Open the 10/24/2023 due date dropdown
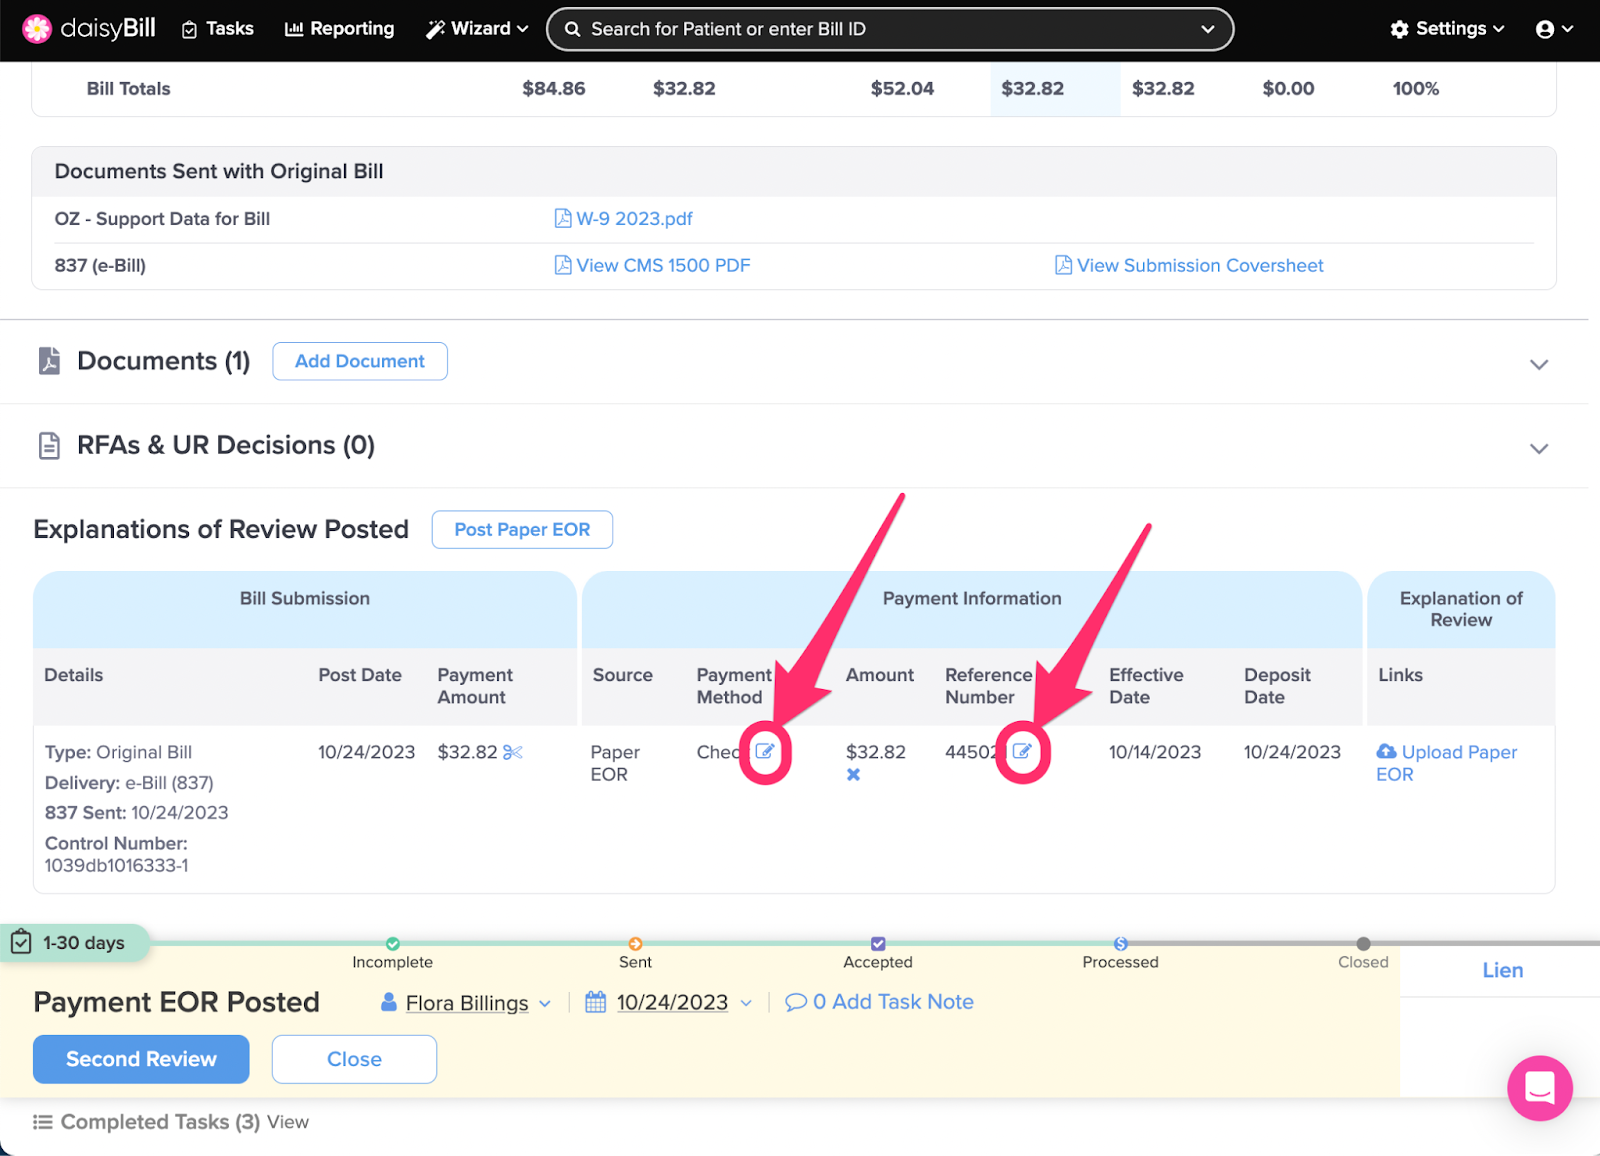1600x1156 pixels. pyautogui.click(x=672, y=1003)
